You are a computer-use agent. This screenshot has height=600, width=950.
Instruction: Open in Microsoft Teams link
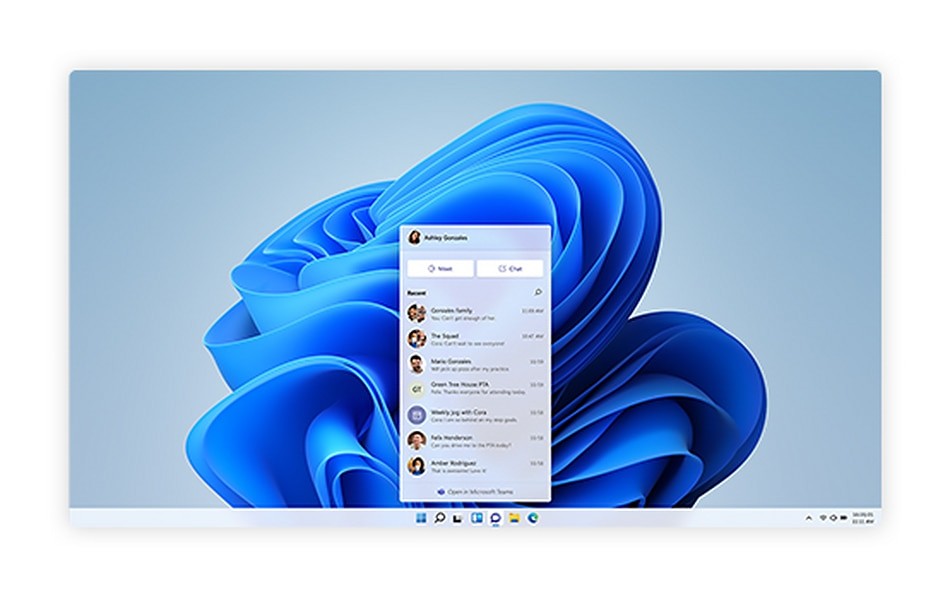[475, 493]
